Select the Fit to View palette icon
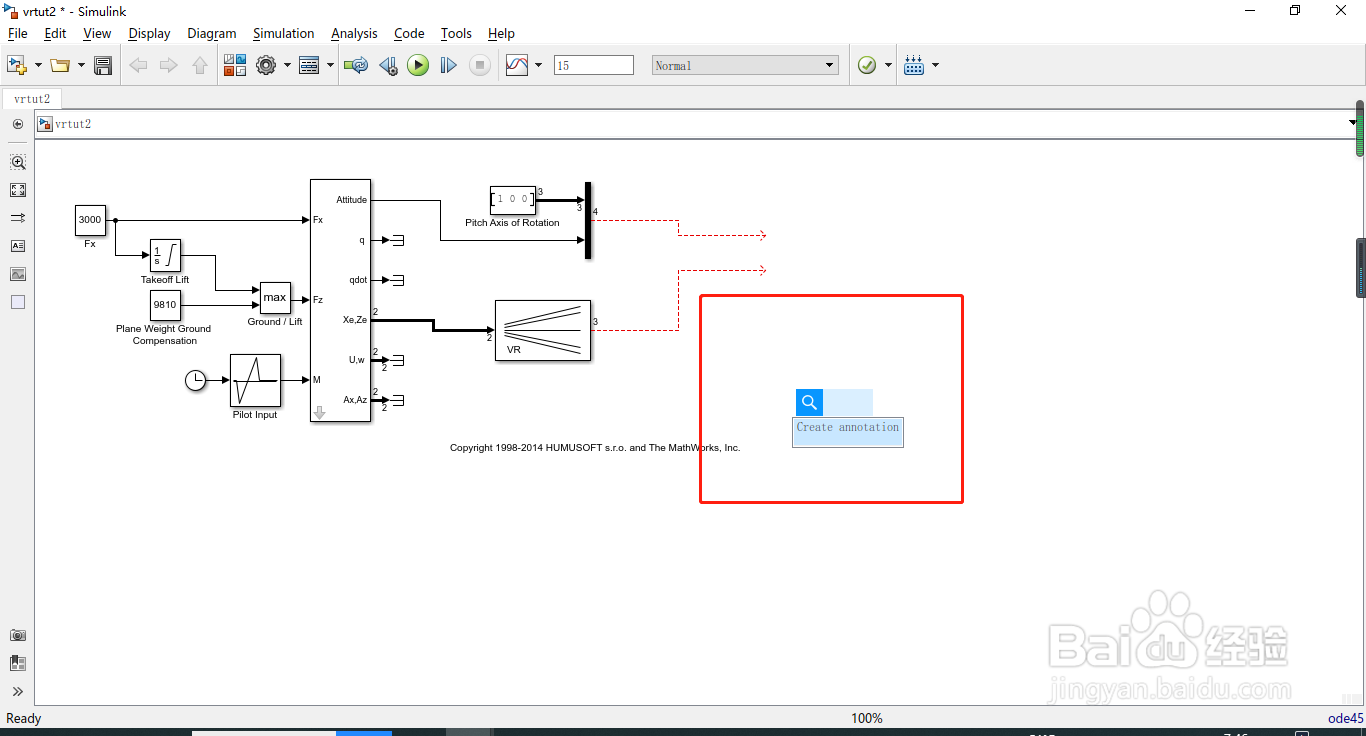The width and height of the screenshot is (1366, 736). point(18,190)
